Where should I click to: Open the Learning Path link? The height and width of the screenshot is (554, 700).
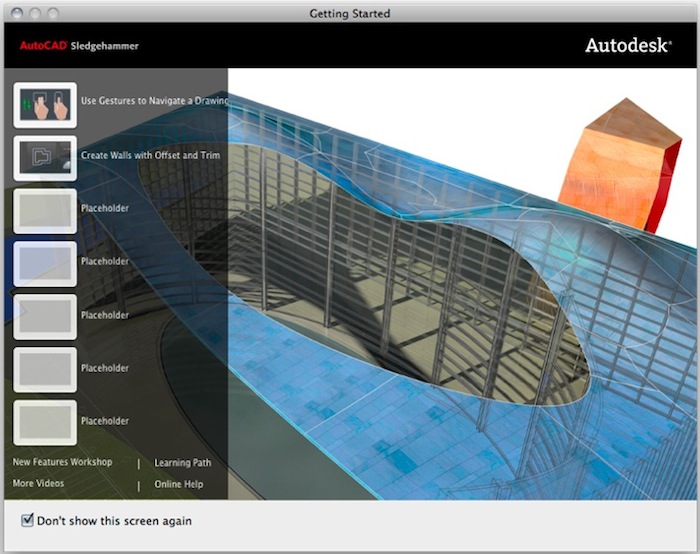click(183, 463)
